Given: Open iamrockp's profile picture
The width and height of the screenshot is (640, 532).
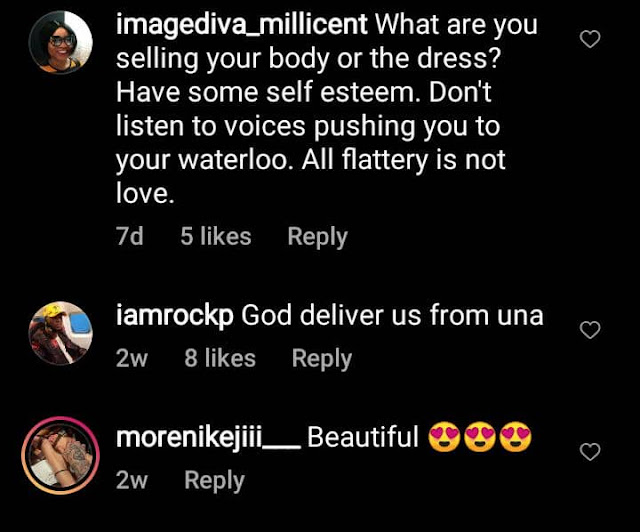Looking at the screenshot, I should tap(60, 333).
